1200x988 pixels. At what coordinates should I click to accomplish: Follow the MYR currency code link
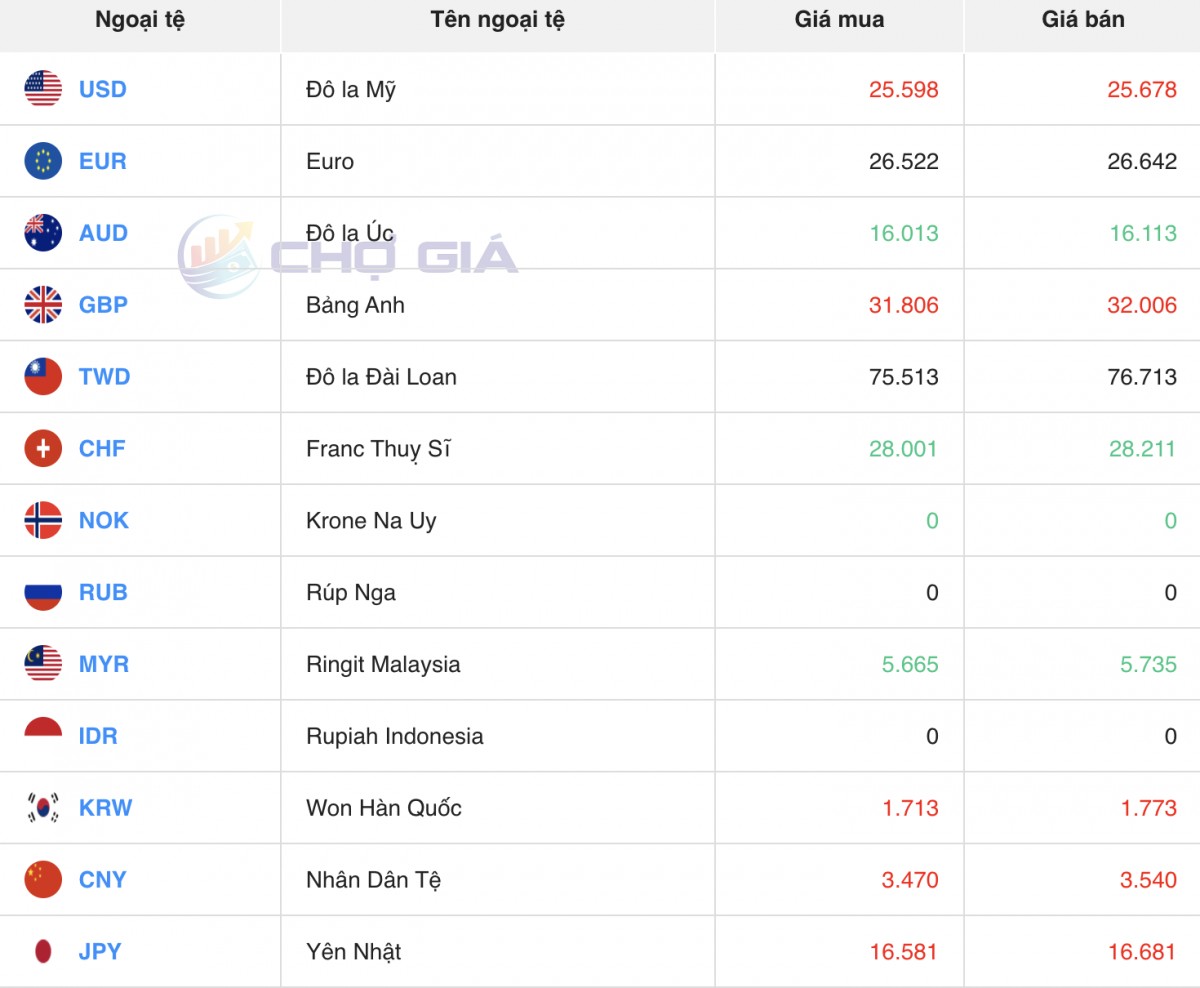coord(104,664)
